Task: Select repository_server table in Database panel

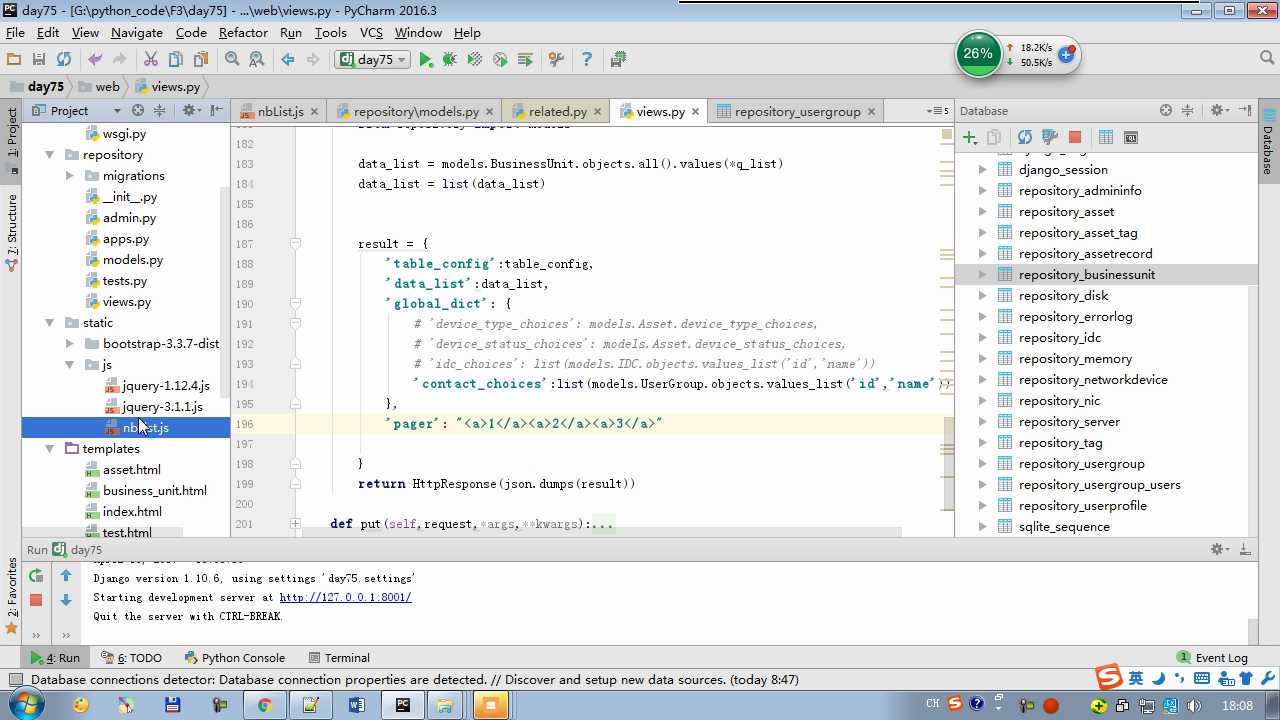Action: [1069, 422]
